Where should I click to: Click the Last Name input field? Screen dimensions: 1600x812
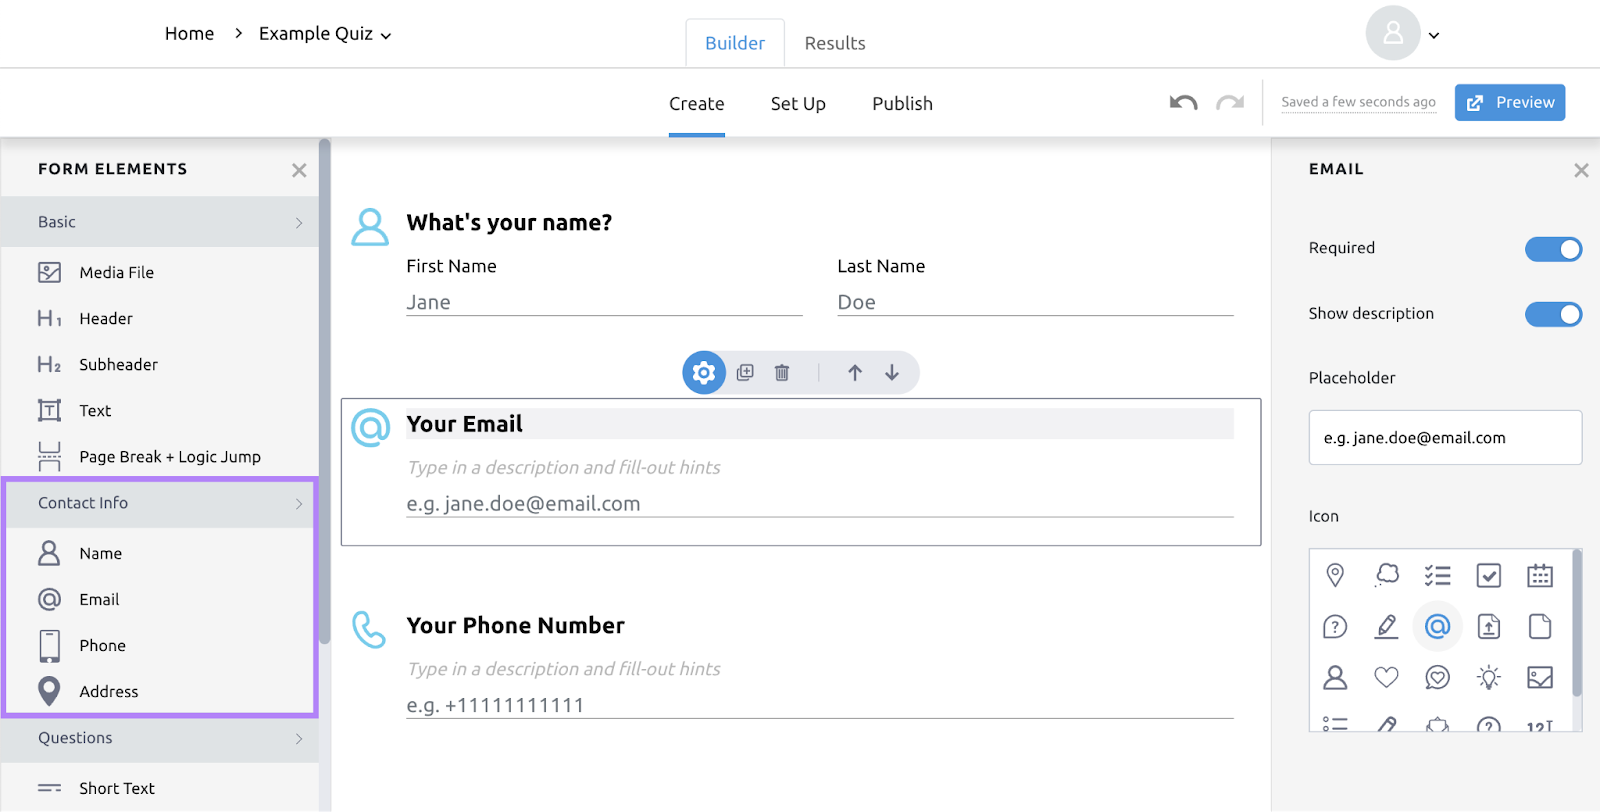click(1035, 302)
